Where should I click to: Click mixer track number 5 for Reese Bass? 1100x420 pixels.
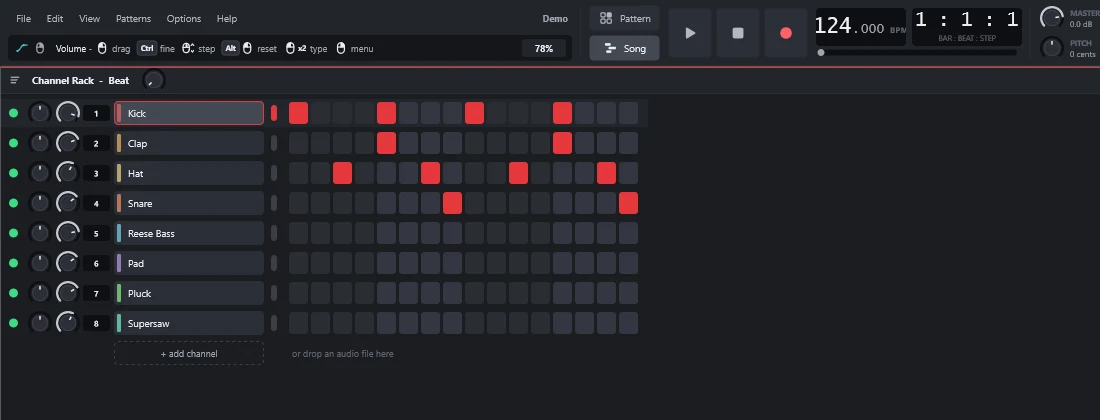point(96,233)
